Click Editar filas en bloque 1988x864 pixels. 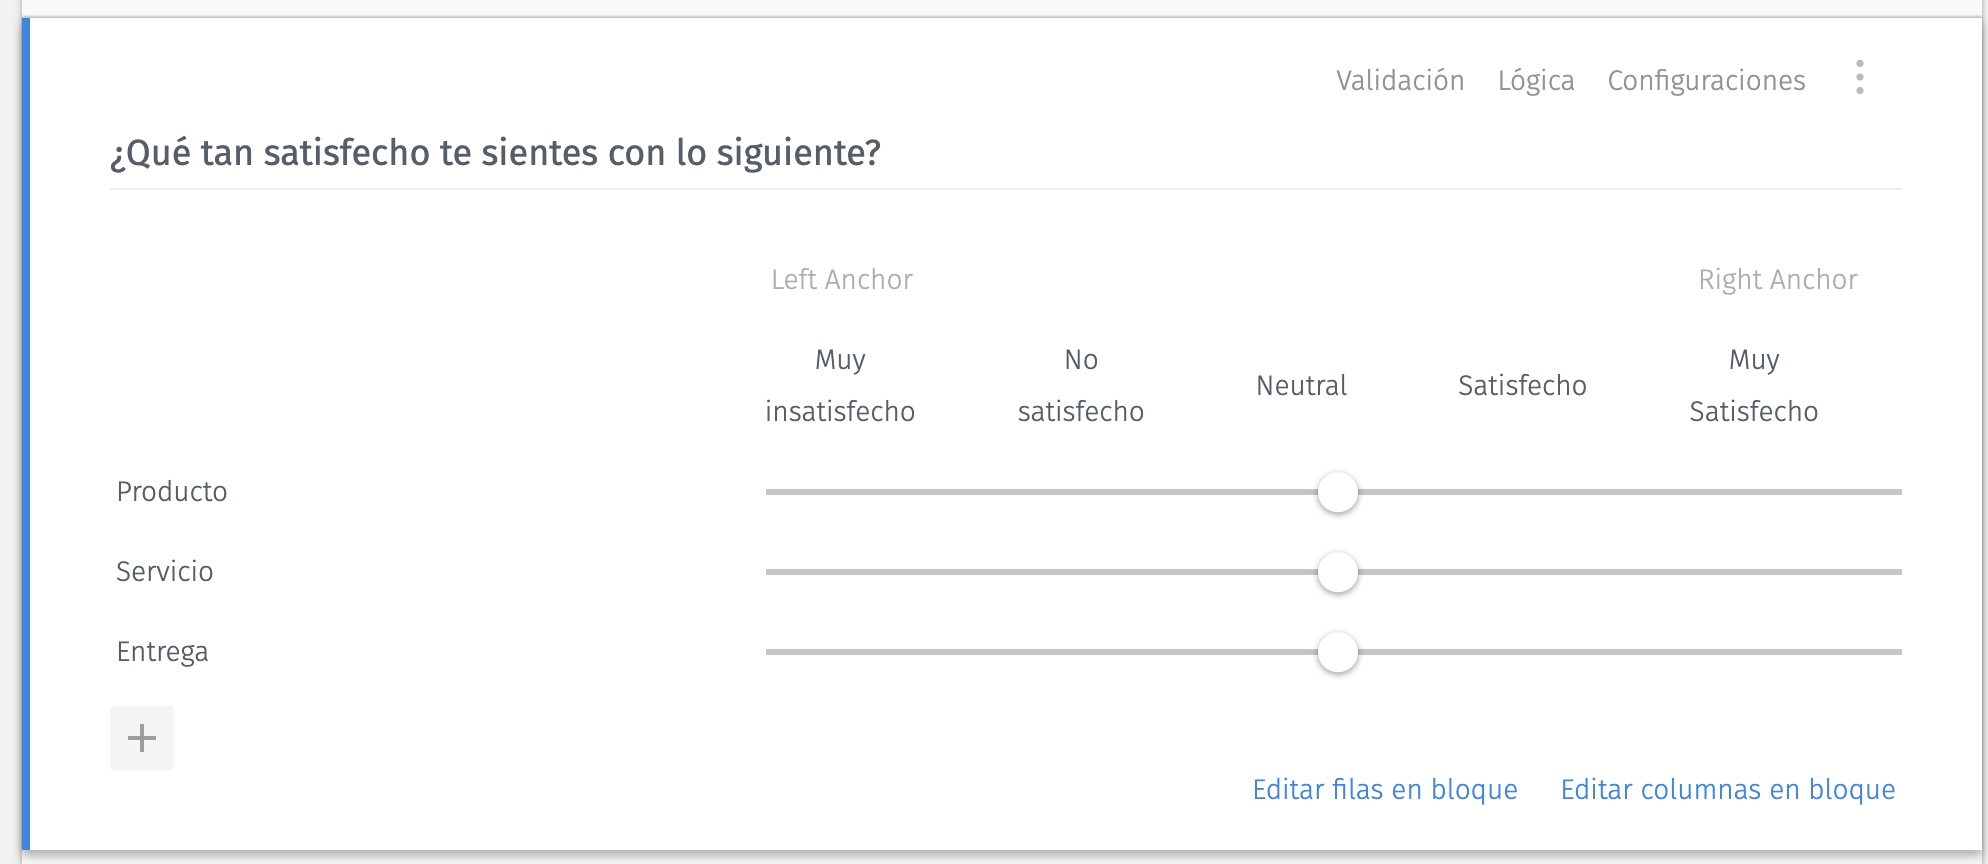1384,789
